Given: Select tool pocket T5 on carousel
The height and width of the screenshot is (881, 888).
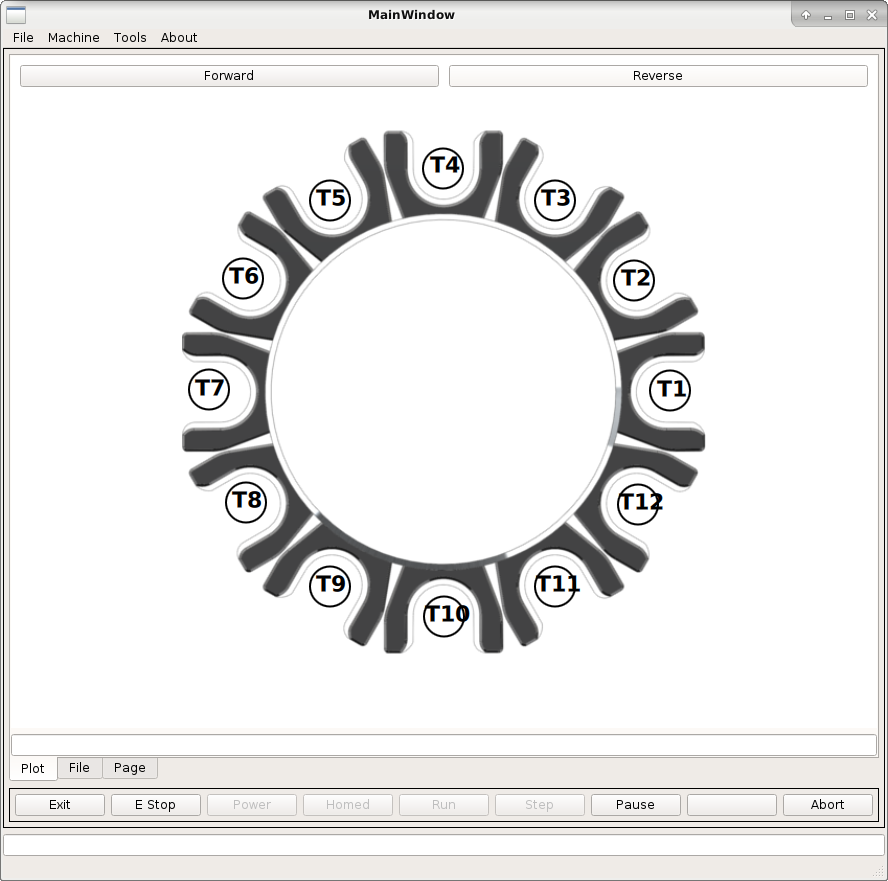Looking at the screenshot, I should click(x=330, y=199).
